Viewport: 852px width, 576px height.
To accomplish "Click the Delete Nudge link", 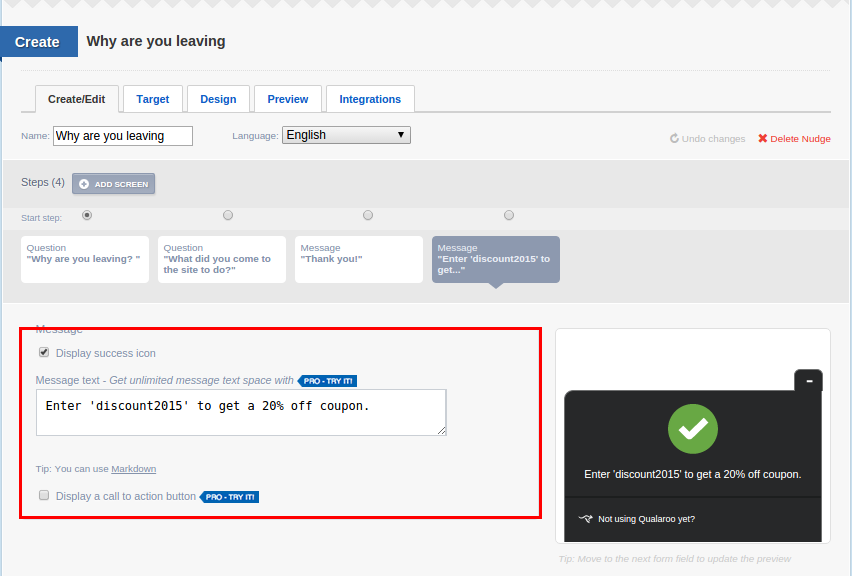I will 794,139.
